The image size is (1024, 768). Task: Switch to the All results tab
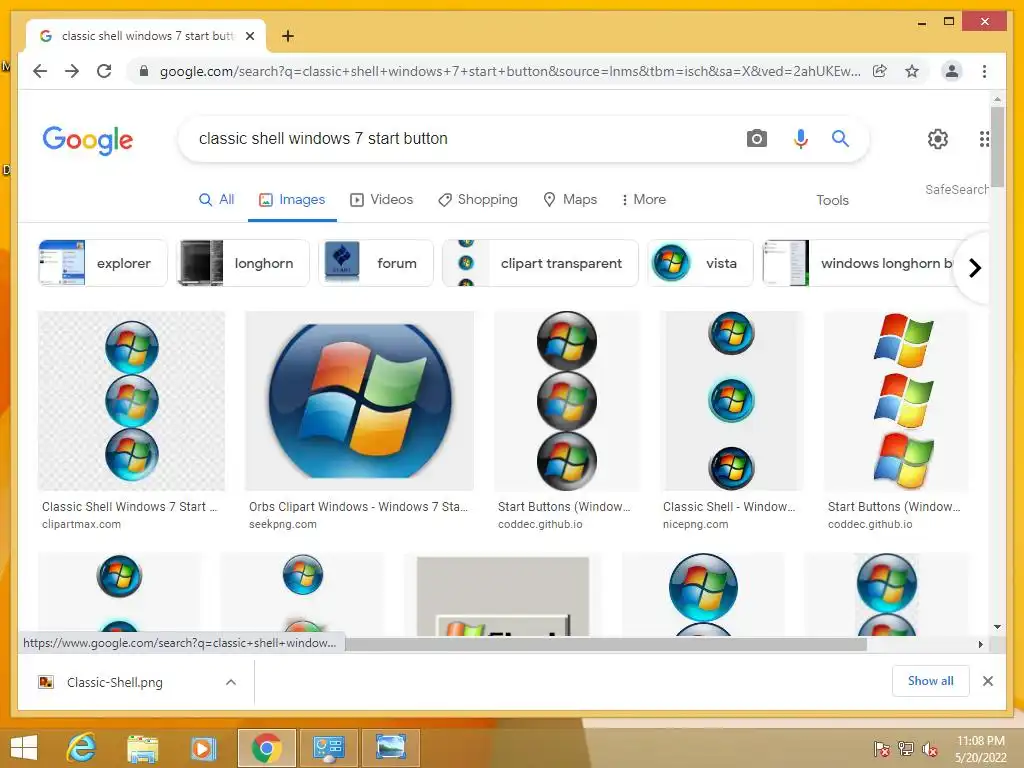(x=217, y=199)
